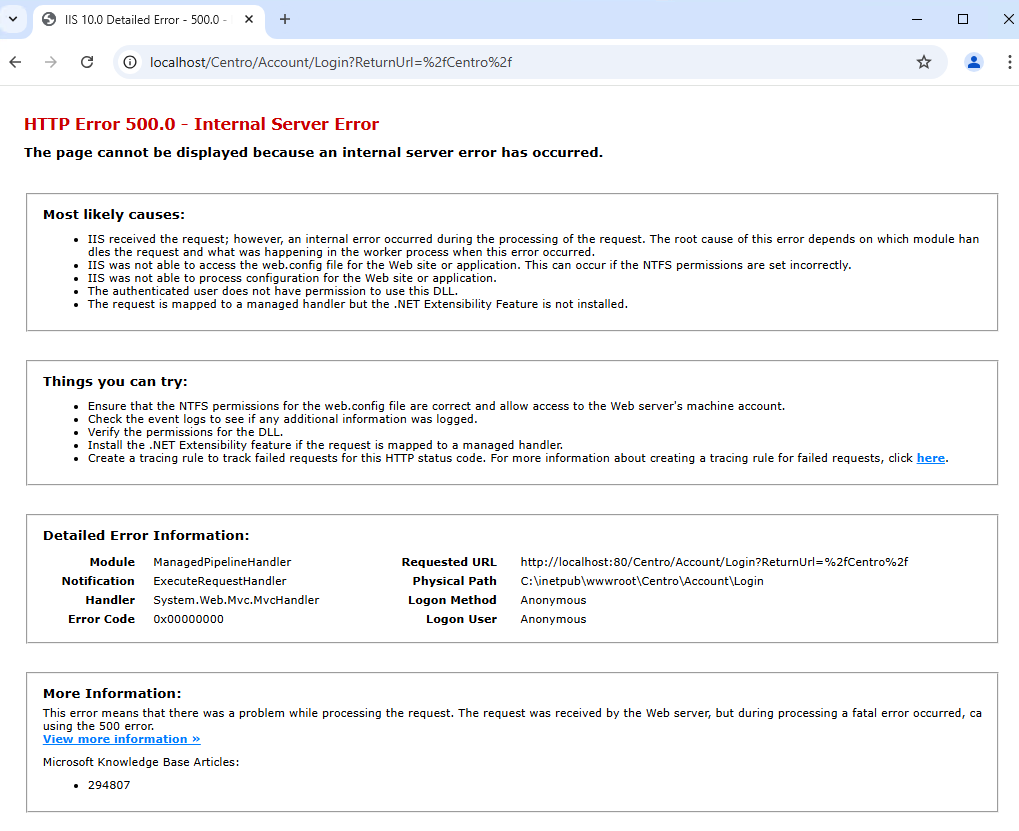This screenshot has height=831, width=1019.
Task: Click the Requested URL value text
Action: (713, 562)
